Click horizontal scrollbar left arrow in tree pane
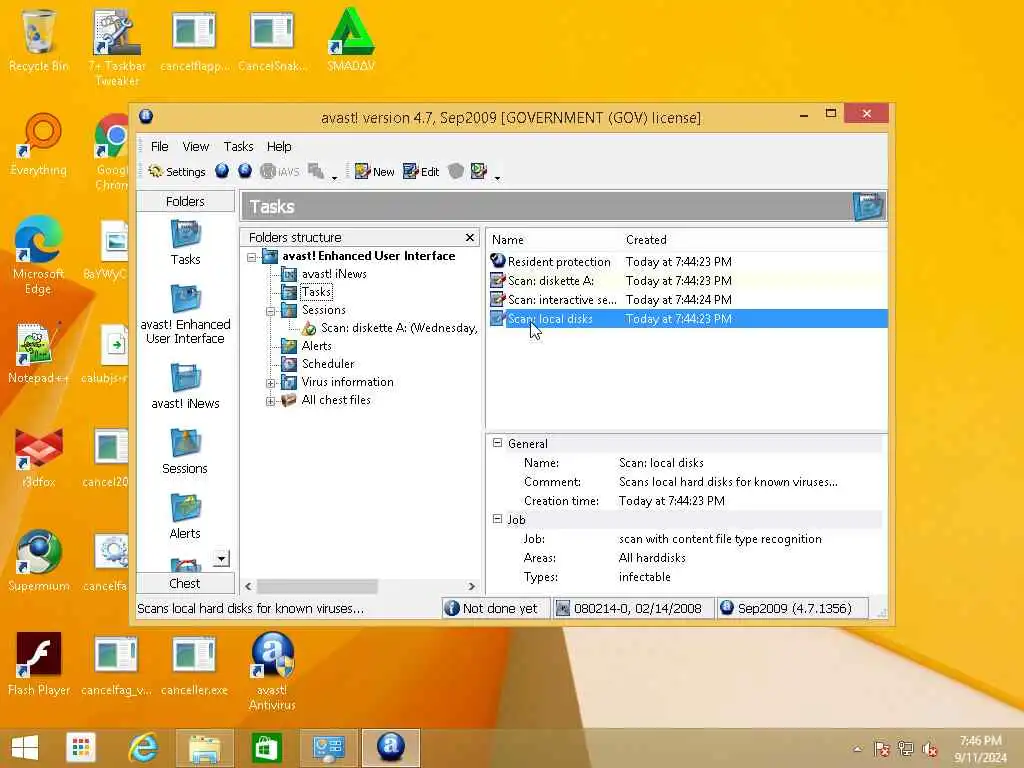Image resolution: width=1024 pixels, height=768 pixels. 248,586
